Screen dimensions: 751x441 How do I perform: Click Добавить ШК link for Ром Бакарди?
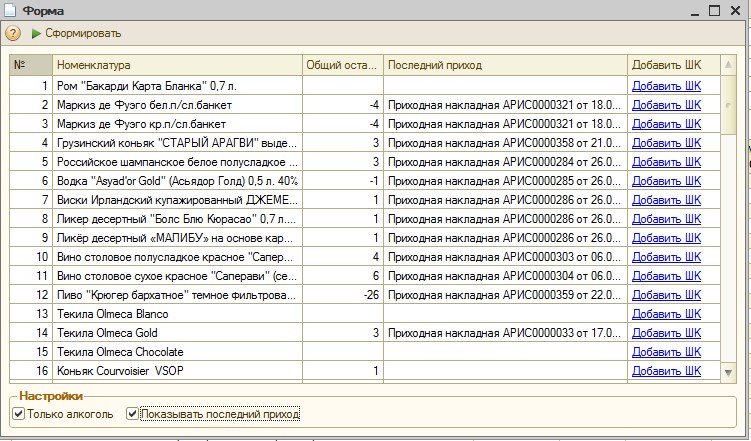pyautogui.click(x=666, y=86)
